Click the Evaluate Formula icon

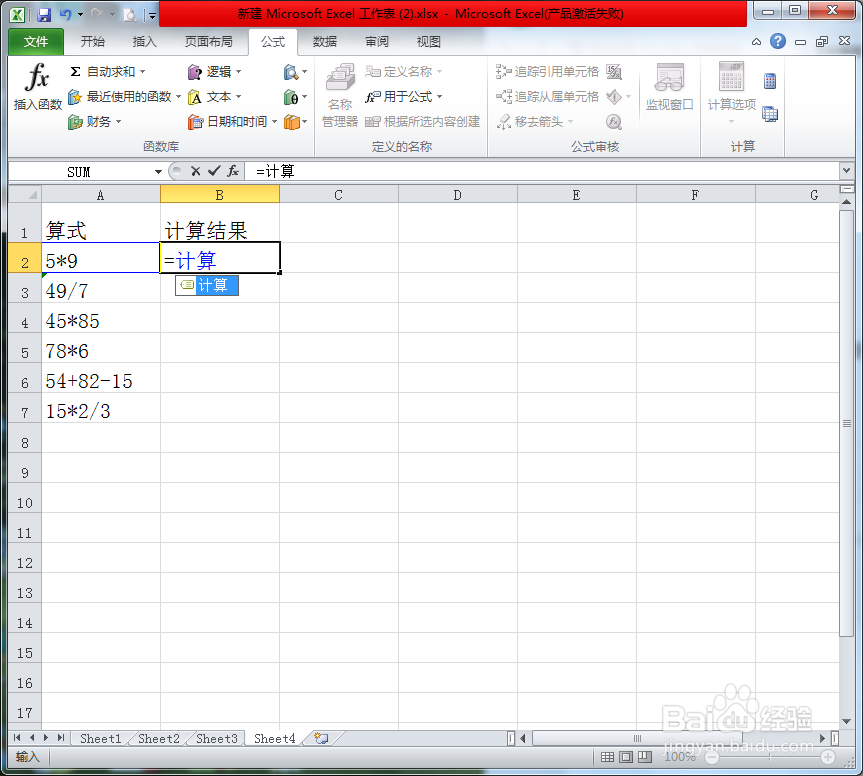click(x=614, y=122)
